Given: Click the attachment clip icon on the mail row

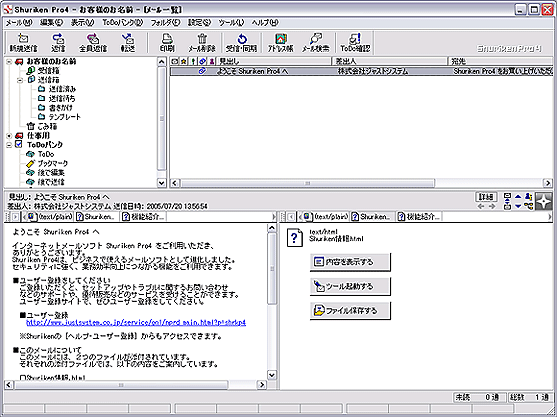Looking at the screenshot, I should click(x=202, y=71).
